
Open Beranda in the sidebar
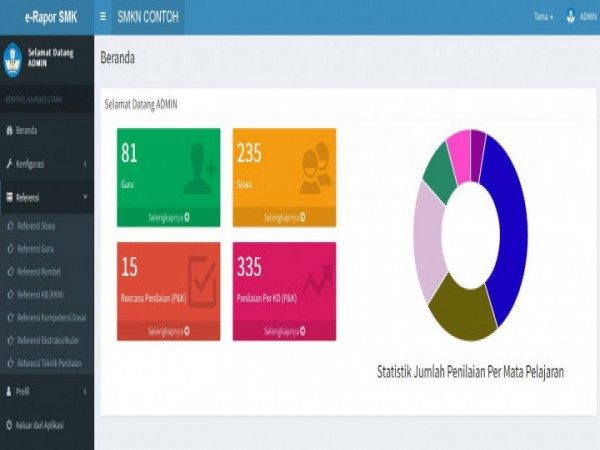coord(47,130)
